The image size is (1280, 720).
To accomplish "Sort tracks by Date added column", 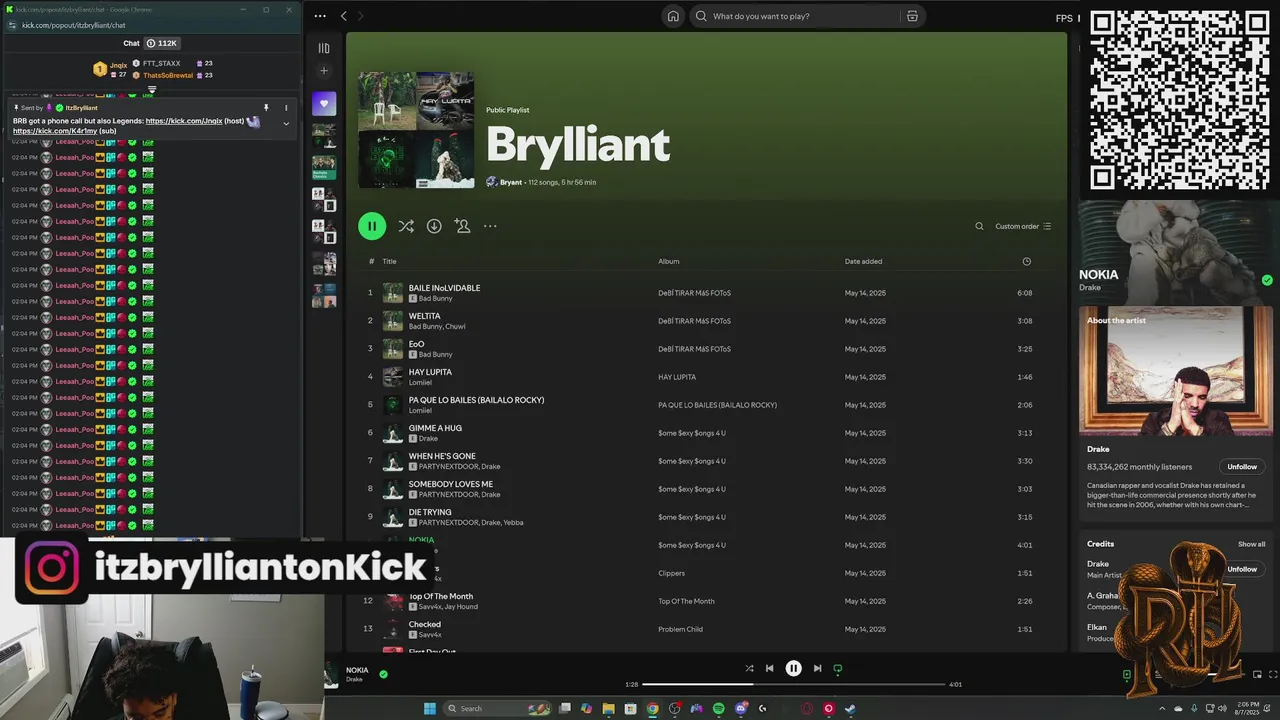I will (863, 261).
